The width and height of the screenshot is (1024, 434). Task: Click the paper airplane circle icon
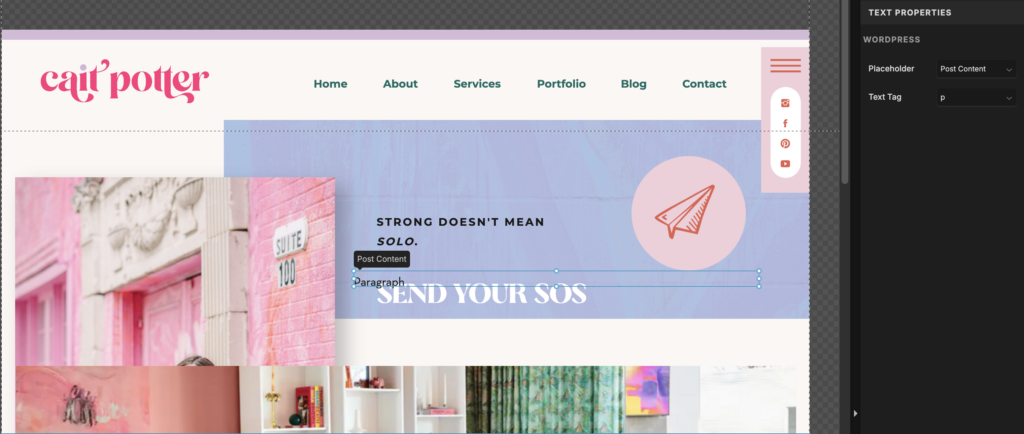(x=688, y=213)
